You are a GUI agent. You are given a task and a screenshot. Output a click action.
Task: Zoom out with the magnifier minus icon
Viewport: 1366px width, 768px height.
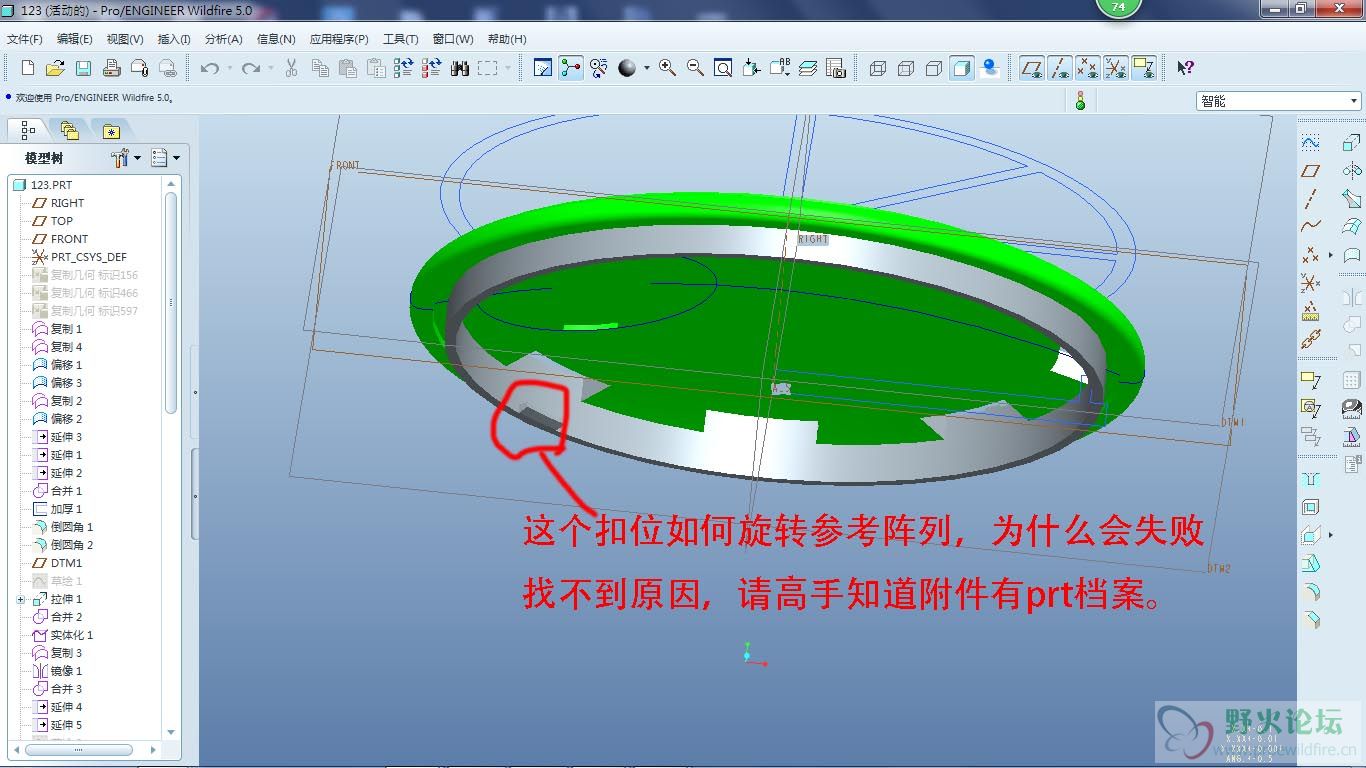[696, 68]
